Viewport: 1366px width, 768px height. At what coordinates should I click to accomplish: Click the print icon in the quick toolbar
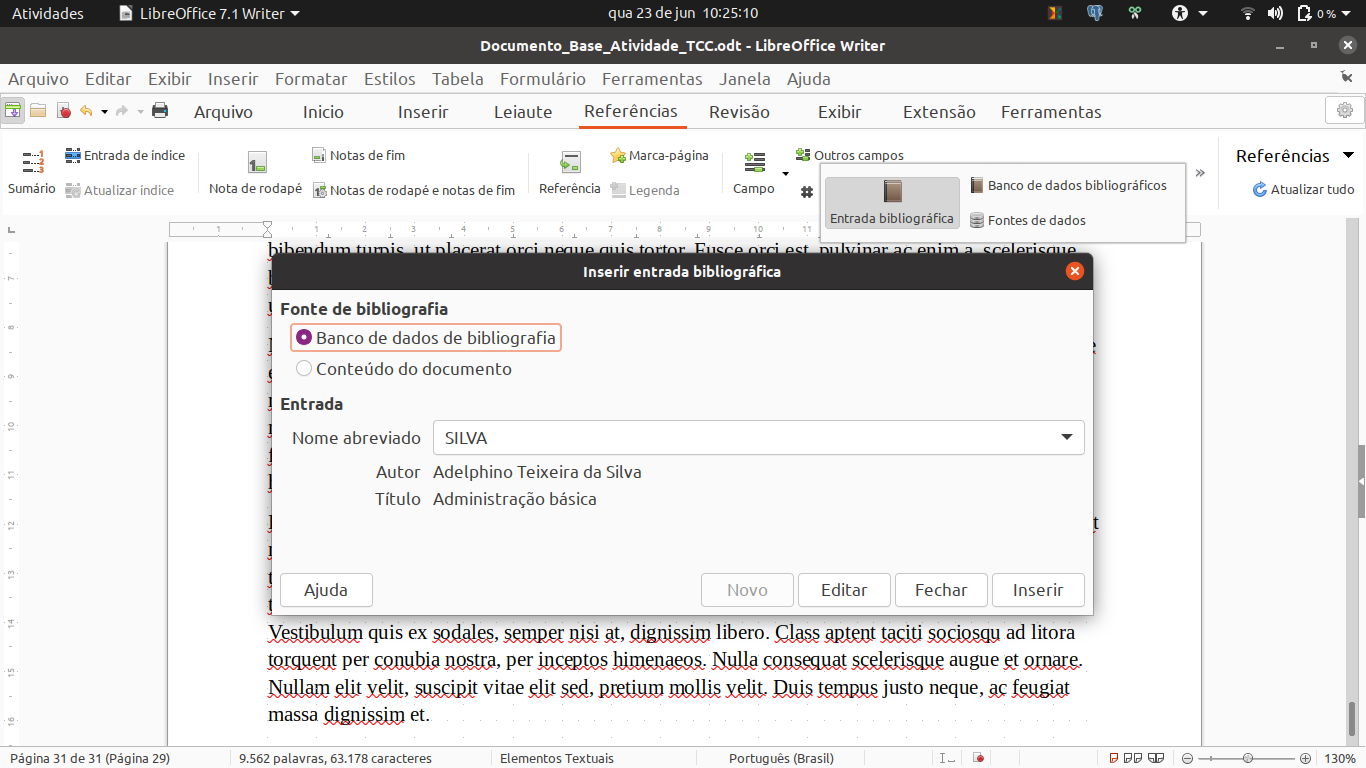(160, 111)
